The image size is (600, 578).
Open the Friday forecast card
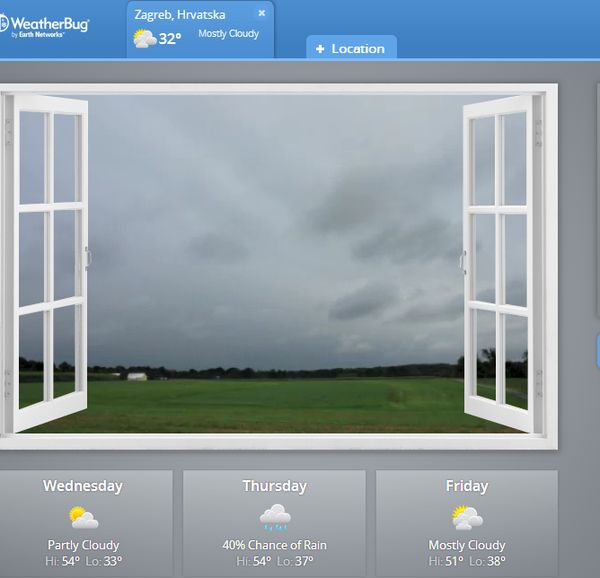[x=467, y=524]
